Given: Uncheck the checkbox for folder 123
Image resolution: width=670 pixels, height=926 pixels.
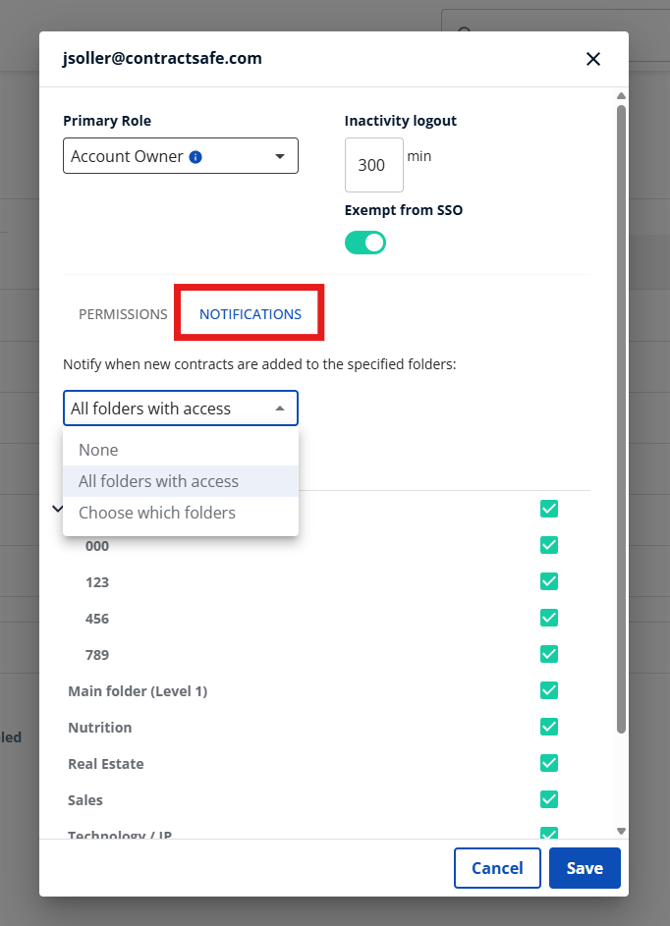Looking at the screenshot, I should tap(549, 581).
